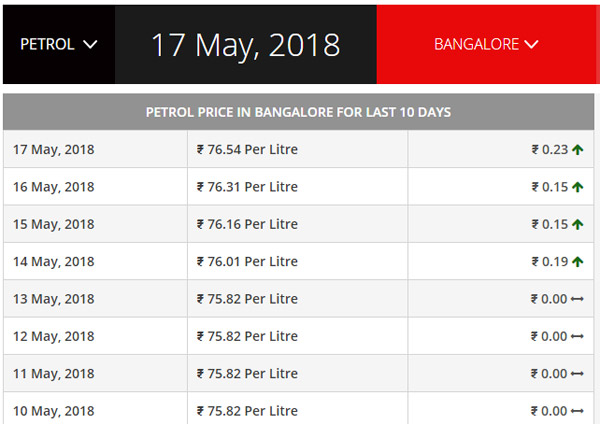Expand the BANGALORE city dropdown
This screenshot has width=600, height=424.
point(486,44)
